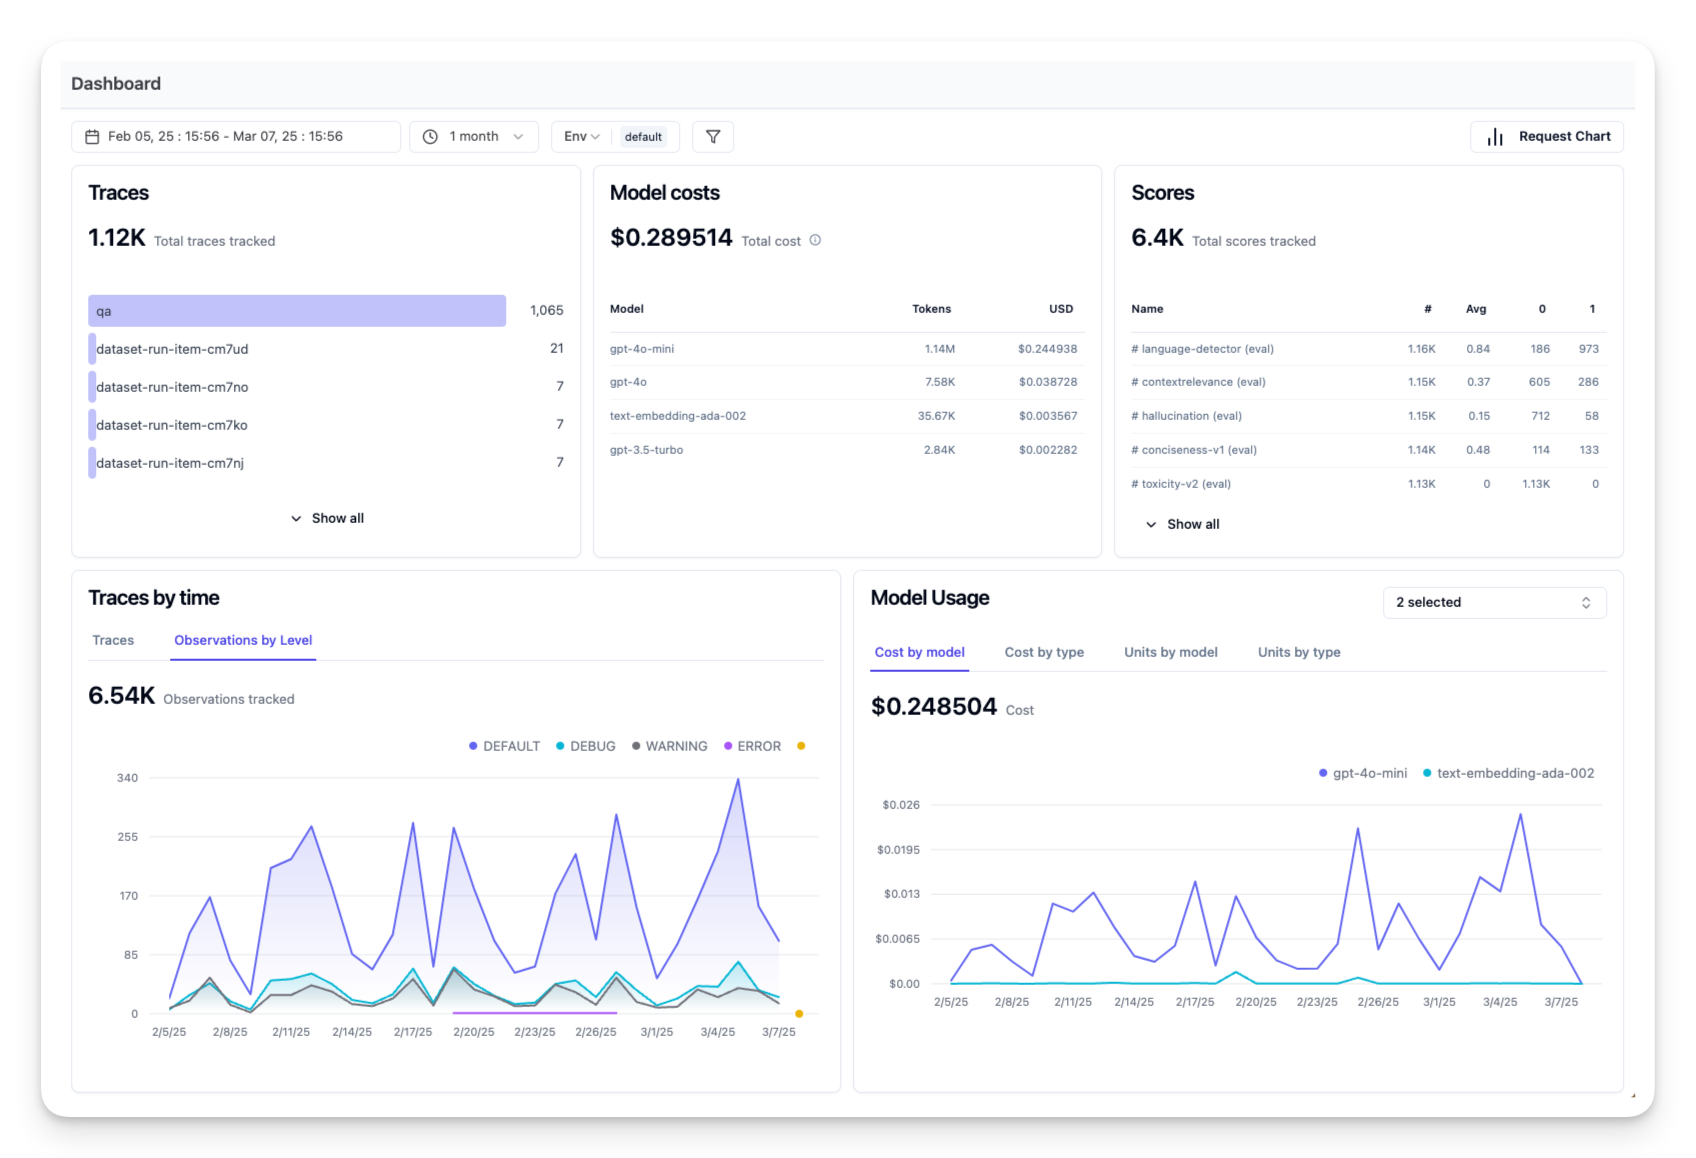Toggle the gpt-4o-mini legend in Model Usage

pyautogui.click(x=1362, y=773)
